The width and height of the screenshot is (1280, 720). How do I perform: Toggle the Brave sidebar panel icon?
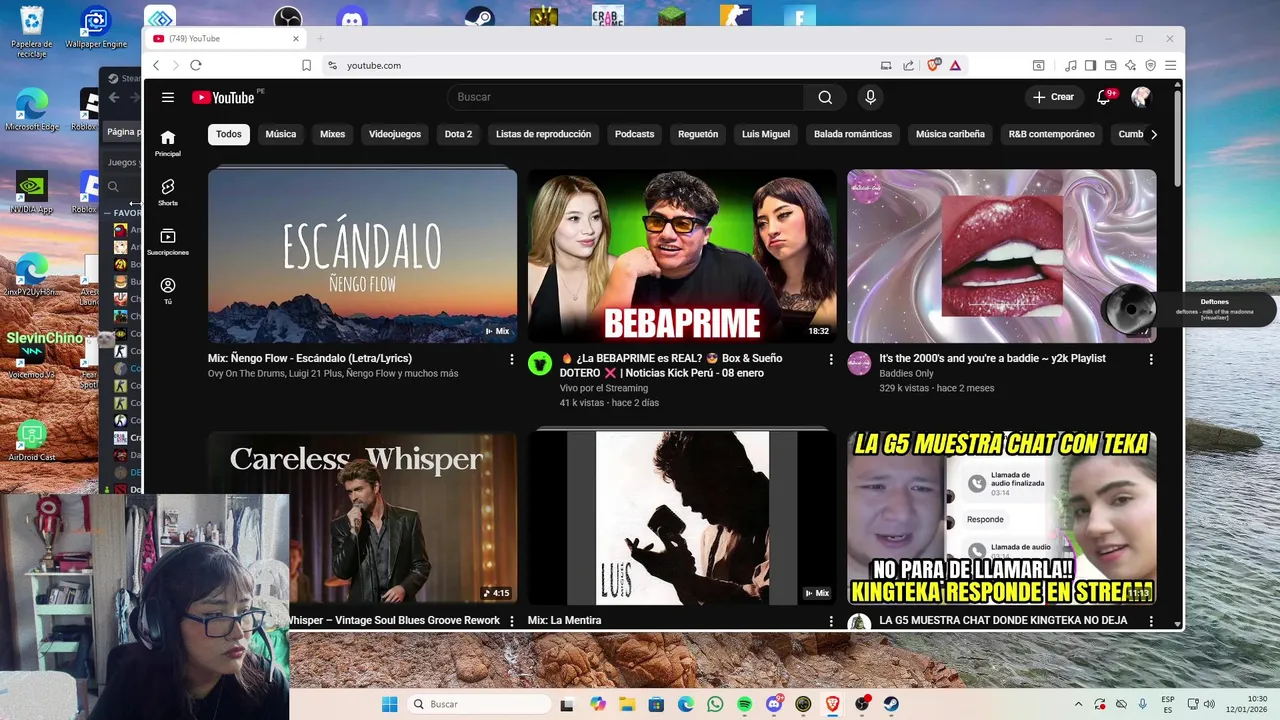tap(1090, 65)
